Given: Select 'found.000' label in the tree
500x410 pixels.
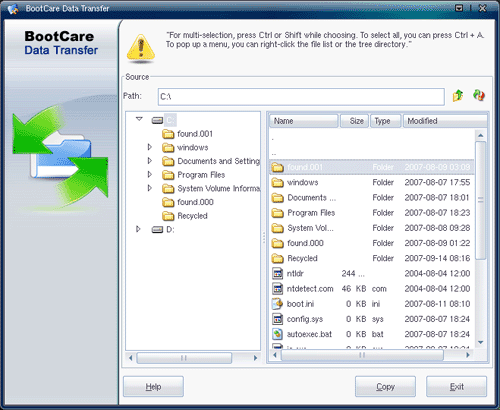Looking at the screenshot, I should click(195, 202).
